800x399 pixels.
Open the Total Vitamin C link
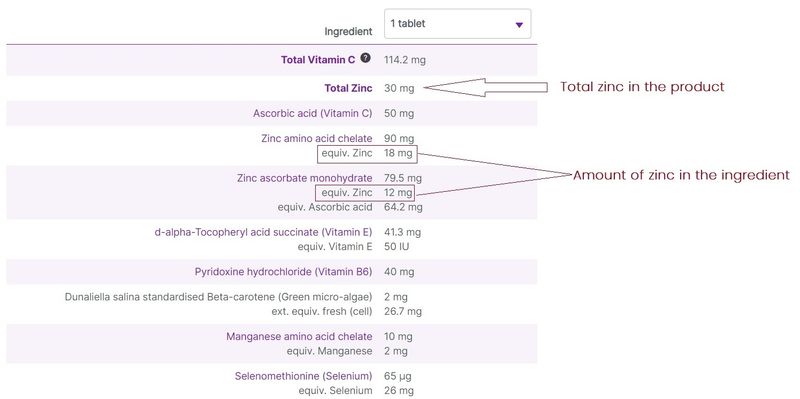(318, 60)
